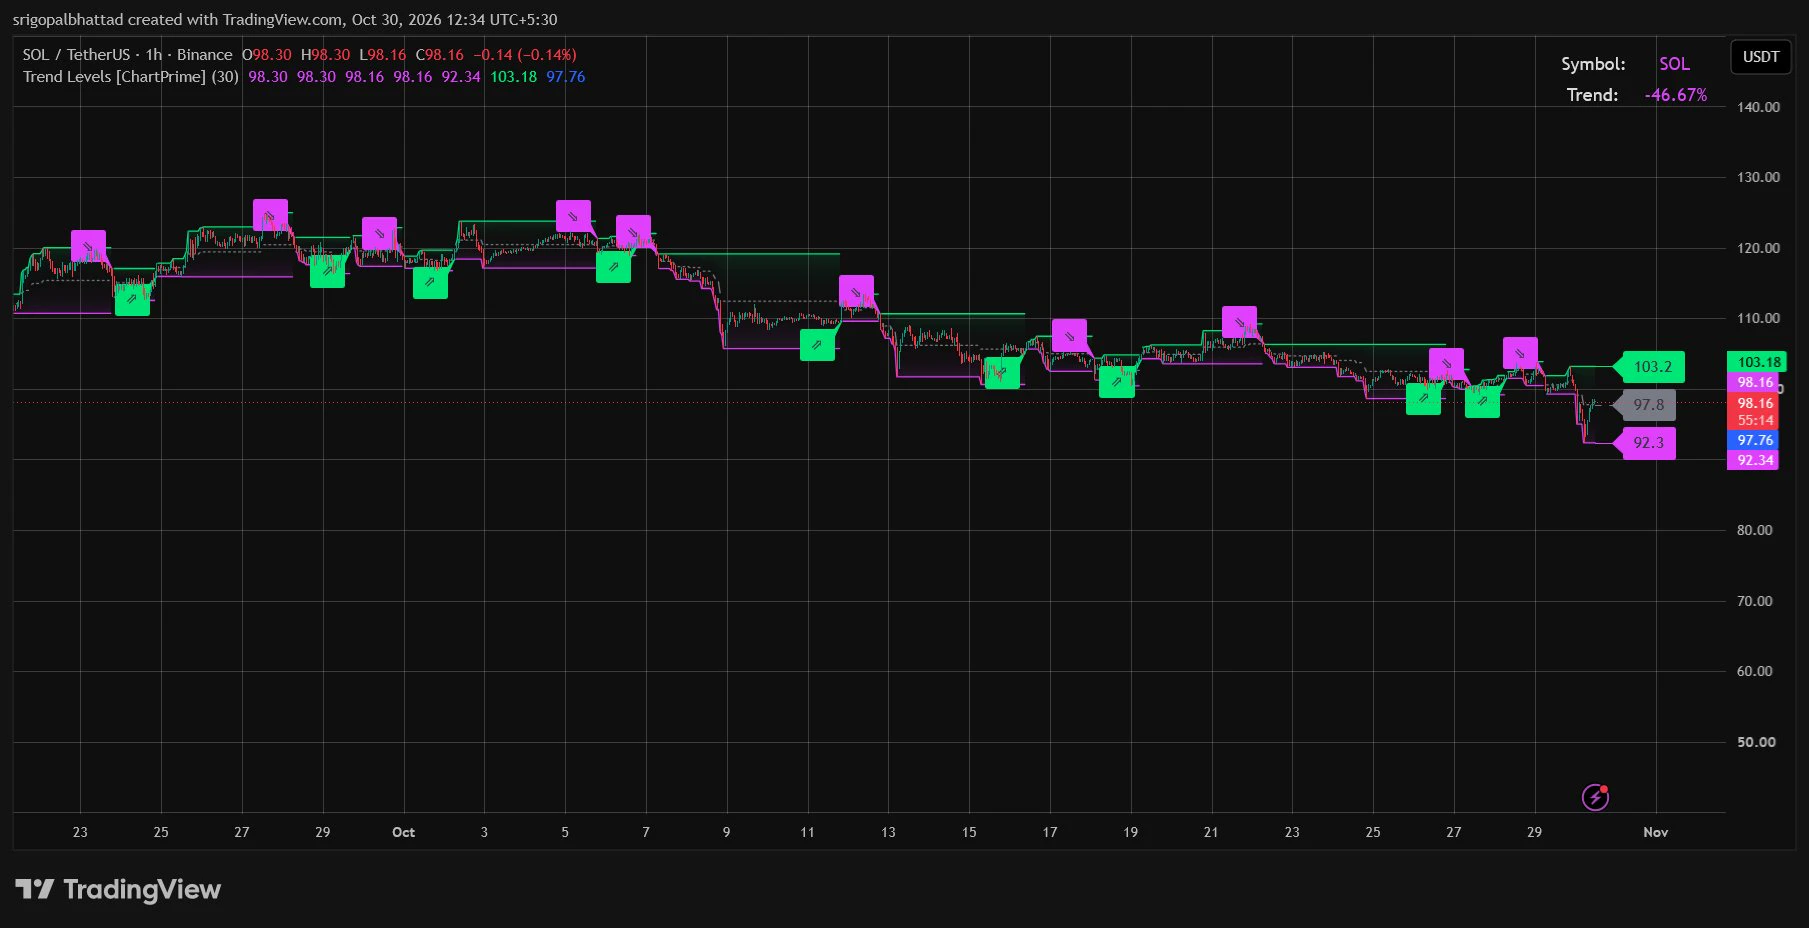Click the 15 date label on the time axis
The image size is (1809, 928).
tap(969, 832)
